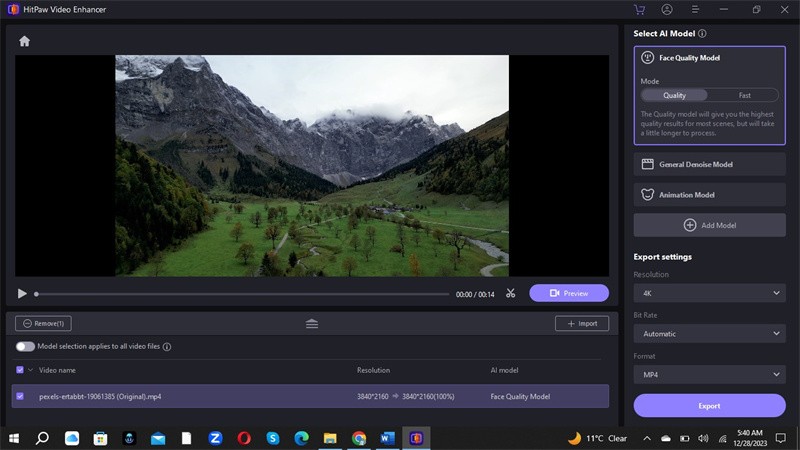Collapse the file list panel handle
This screenshot has width=800, height=450.
312,323
